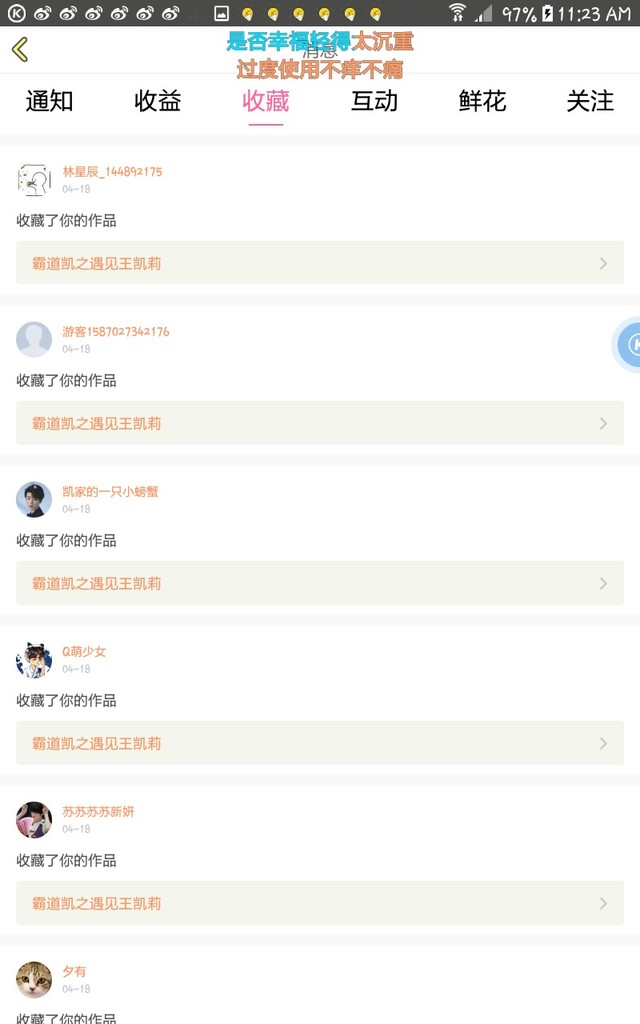640x1024 pixels.
Task: Open chevron on 凯家的一只小螃蟹's work row
Action: click(603, 583)
